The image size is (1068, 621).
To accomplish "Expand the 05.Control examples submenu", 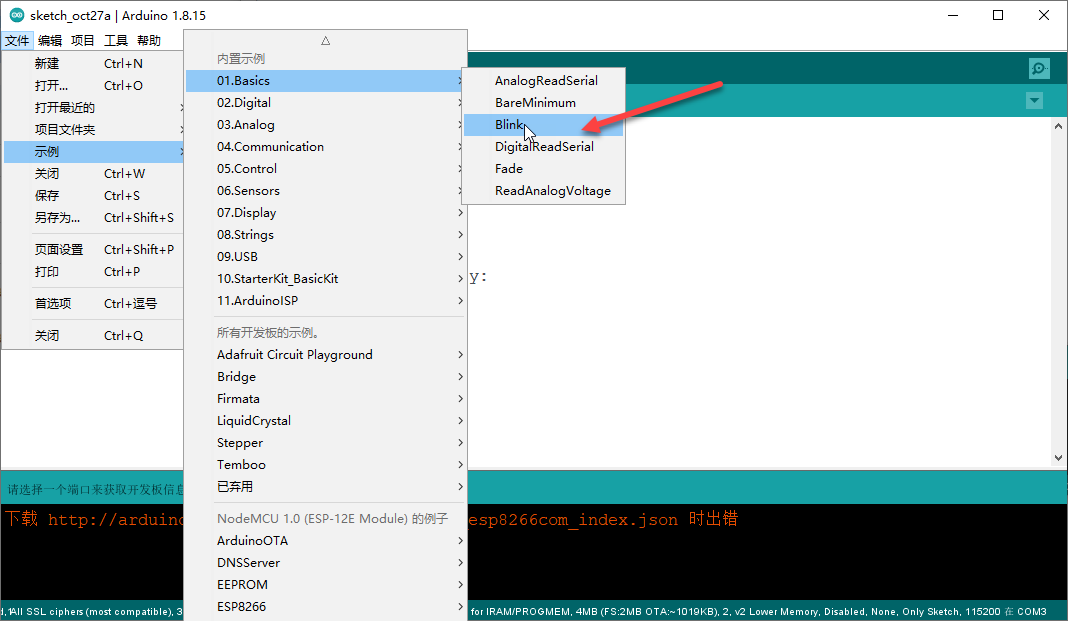I will 326,168.
